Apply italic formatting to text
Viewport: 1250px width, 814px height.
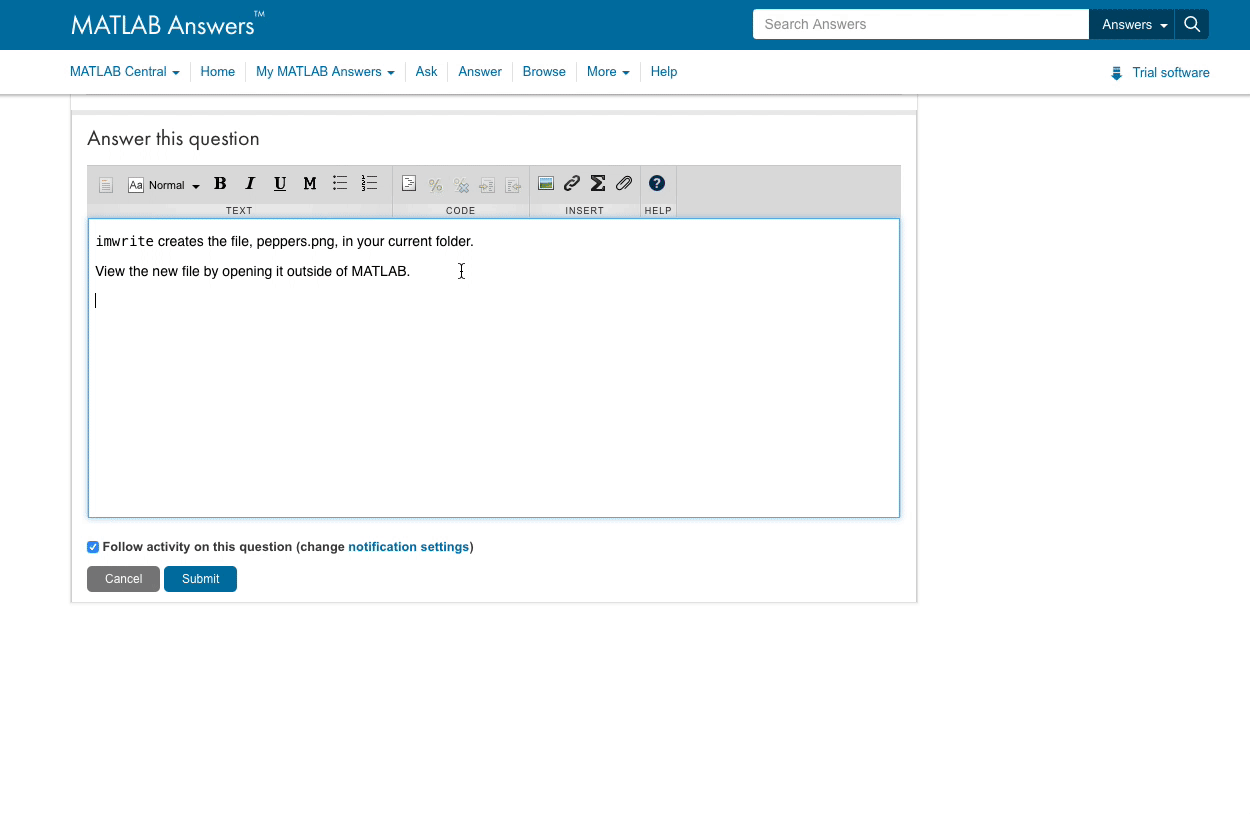(250, 184)
